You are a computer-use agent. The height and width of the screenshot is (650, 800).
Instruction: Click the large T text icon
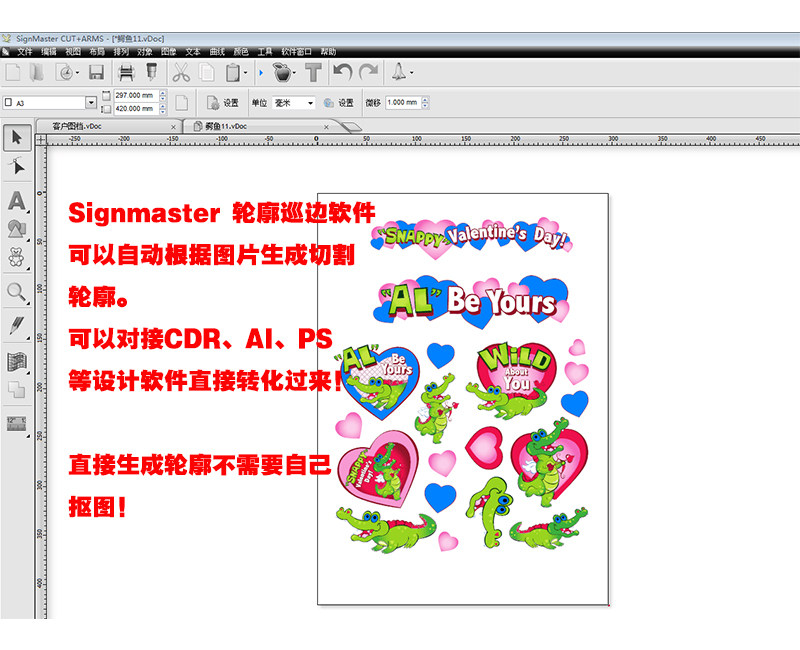(x=313, y=73)
